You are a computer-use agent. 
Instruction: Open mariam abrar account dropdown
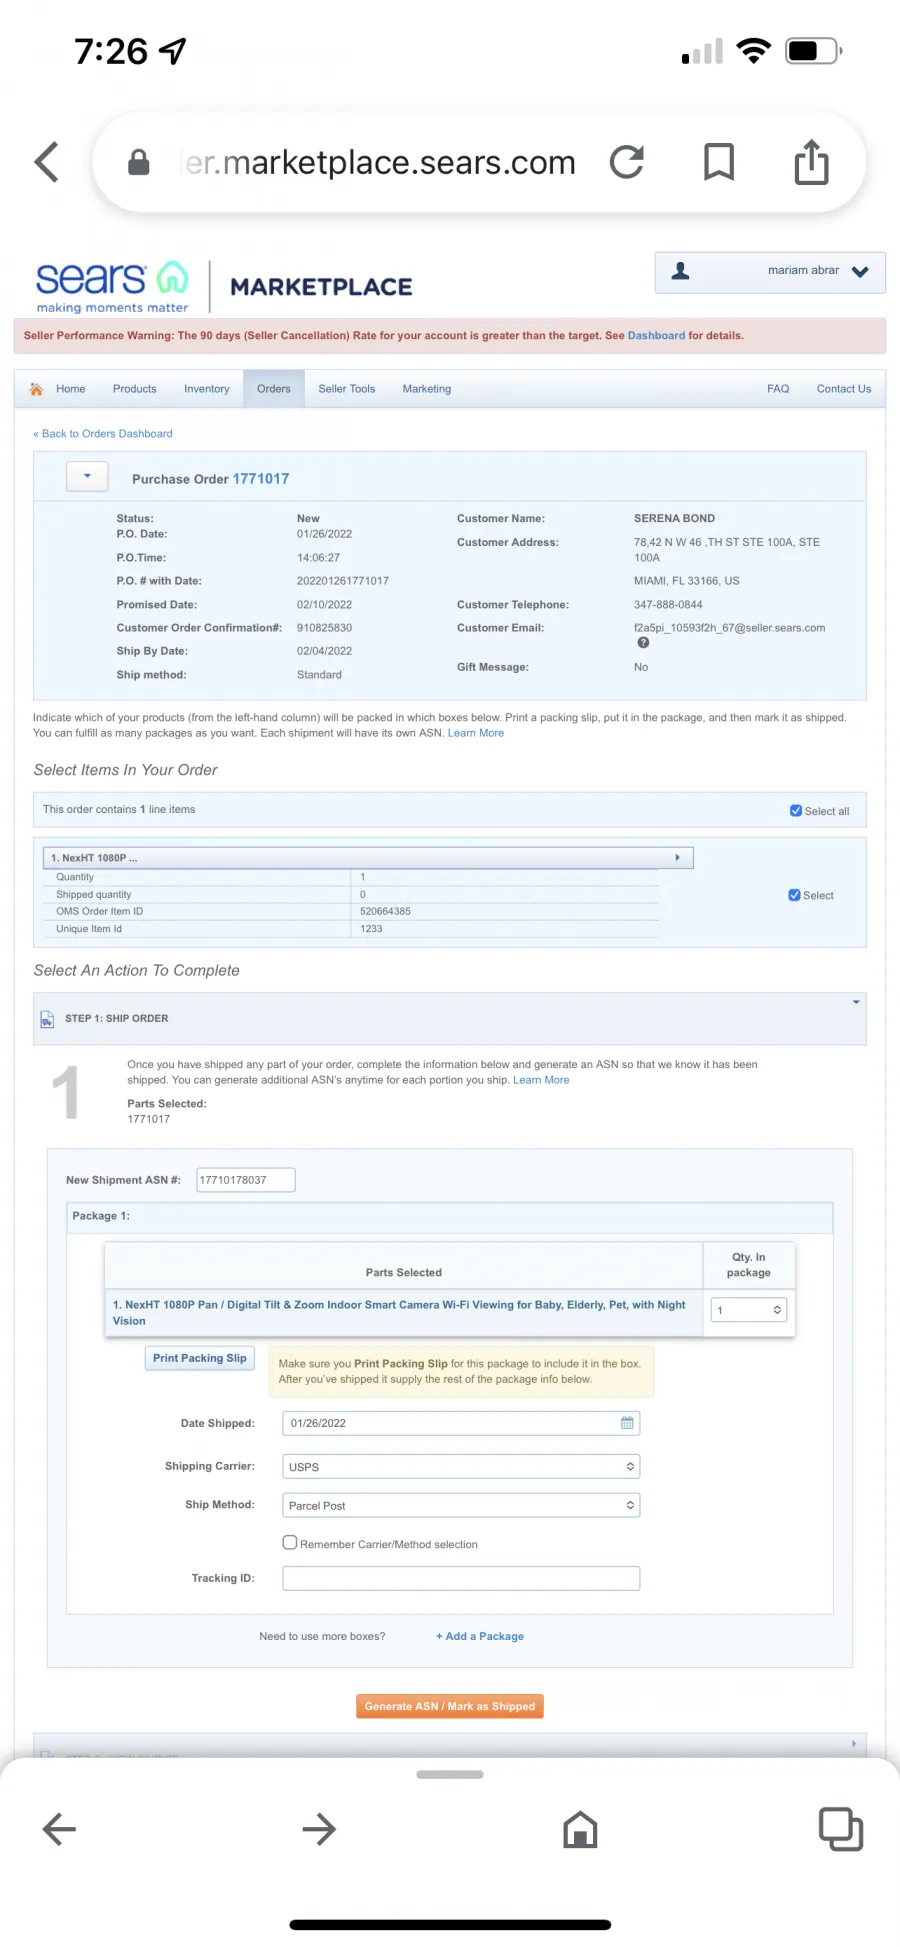(x=770, y=271)
